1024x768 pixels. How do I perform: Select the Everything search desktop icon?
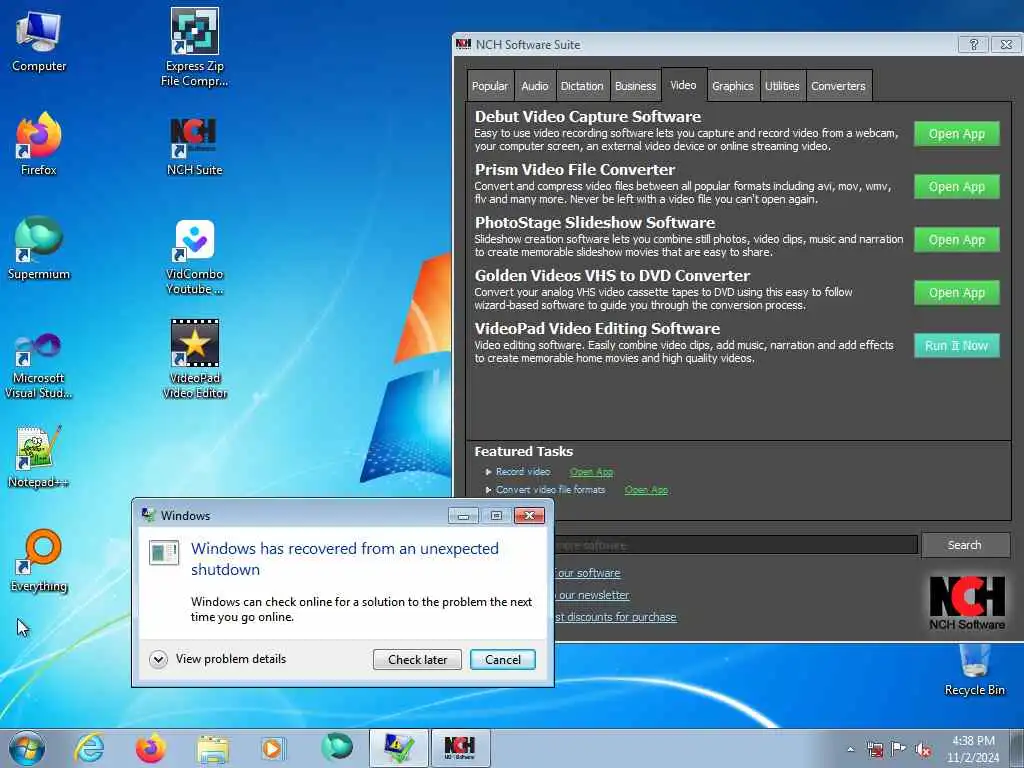click(39, 560)
